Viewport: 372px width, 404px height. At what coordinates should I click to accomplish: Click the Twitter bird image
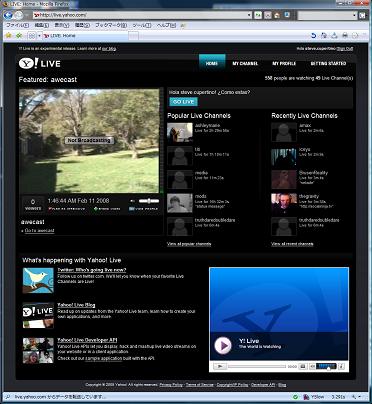pyautogui.click(x=38, y=280)
